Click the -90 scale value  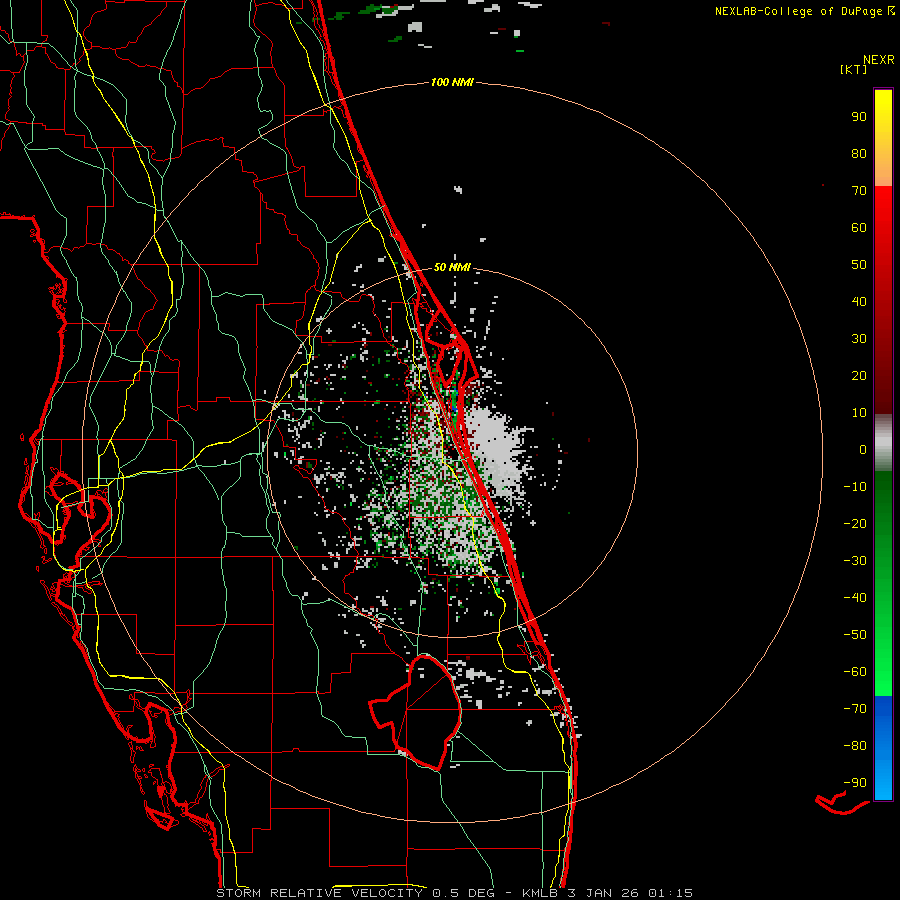[855, 783]
